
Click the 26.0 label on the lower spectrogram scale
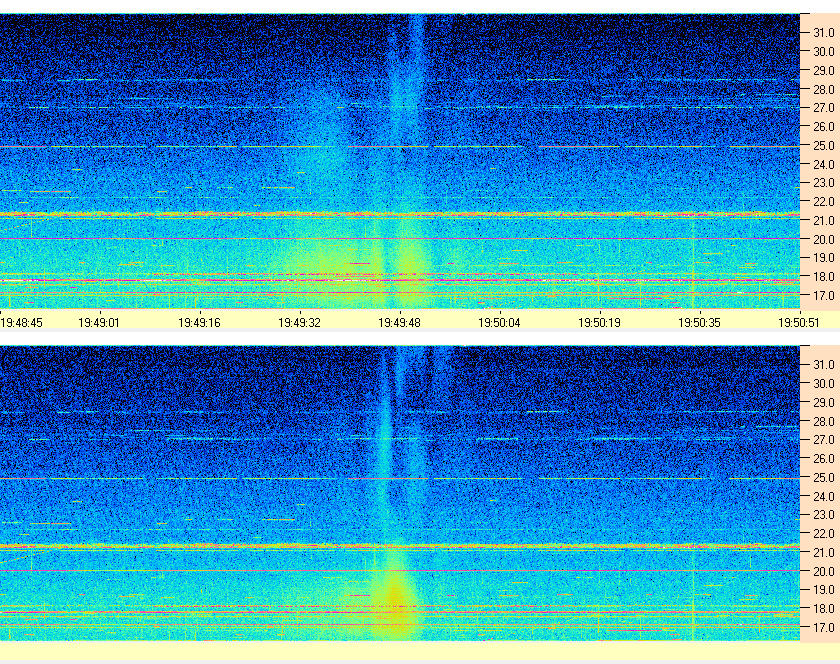tap(824, 459)
